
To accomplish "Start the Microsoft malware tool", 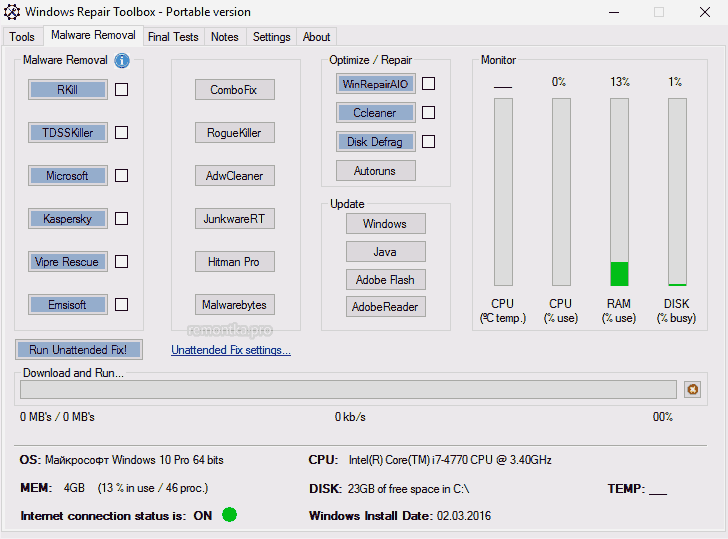I will point(68,175).
